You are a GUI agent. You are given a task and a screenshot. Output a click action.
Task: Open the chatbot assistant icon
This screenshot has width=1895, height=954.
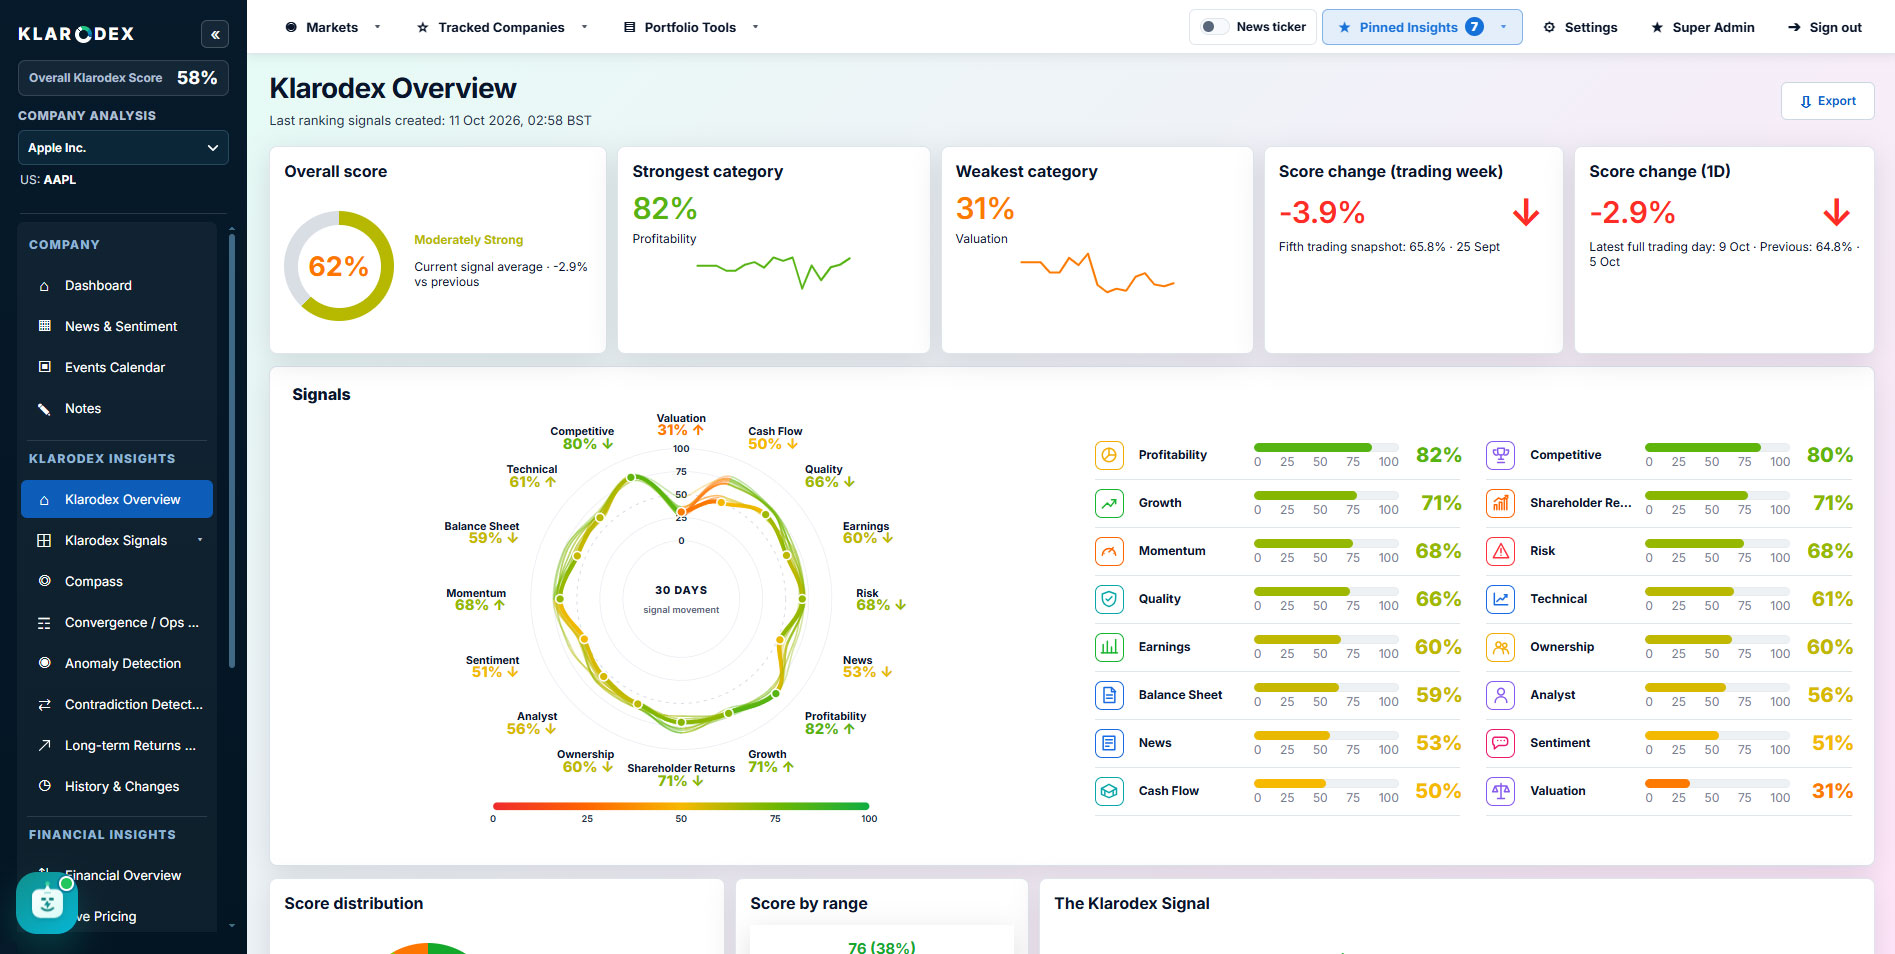(x=47, y=903)
